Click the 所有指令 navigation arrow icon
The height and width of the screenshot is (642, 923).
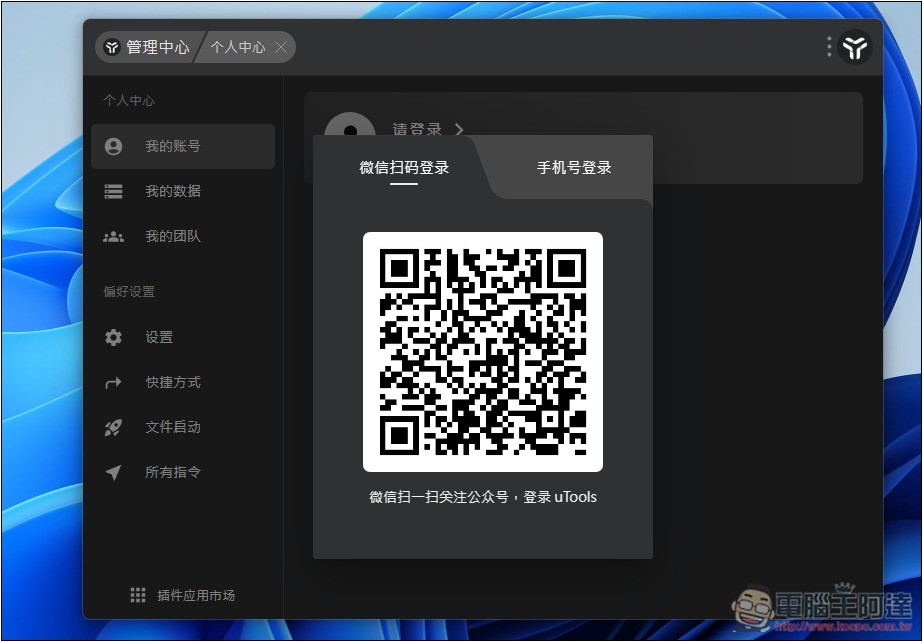114,472
